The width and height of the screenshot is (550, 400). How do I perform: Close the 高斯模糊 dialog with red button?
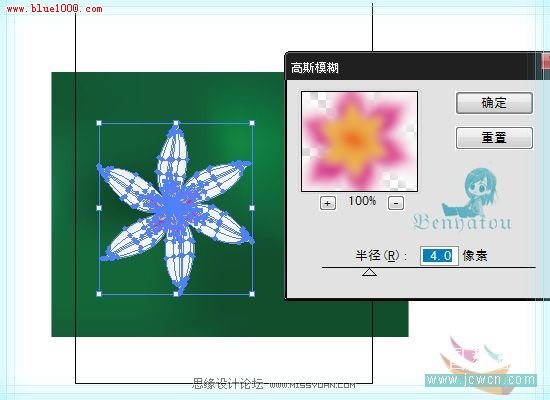(x=546, y=61)
